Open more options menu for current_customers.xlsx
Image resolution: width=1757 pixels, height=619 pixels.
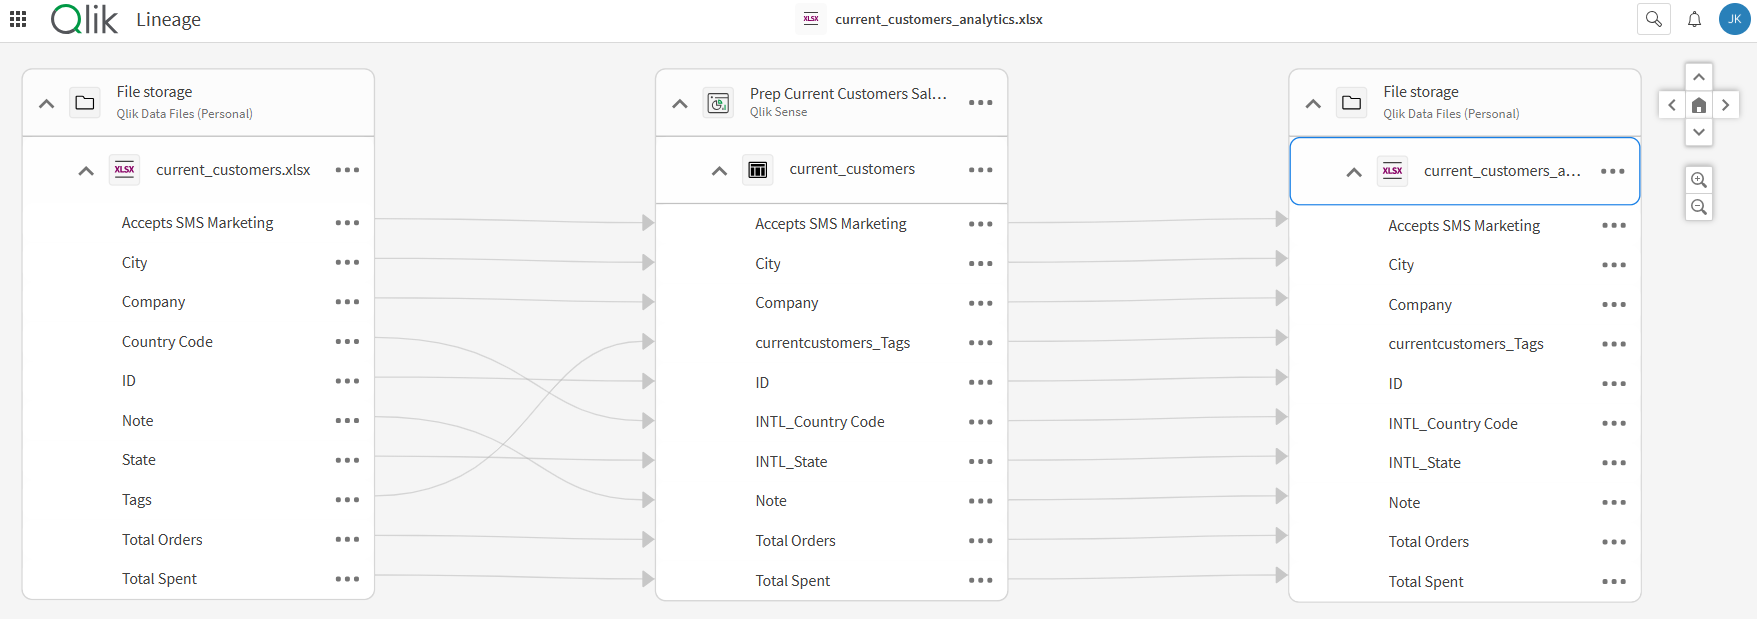point(347,170)
